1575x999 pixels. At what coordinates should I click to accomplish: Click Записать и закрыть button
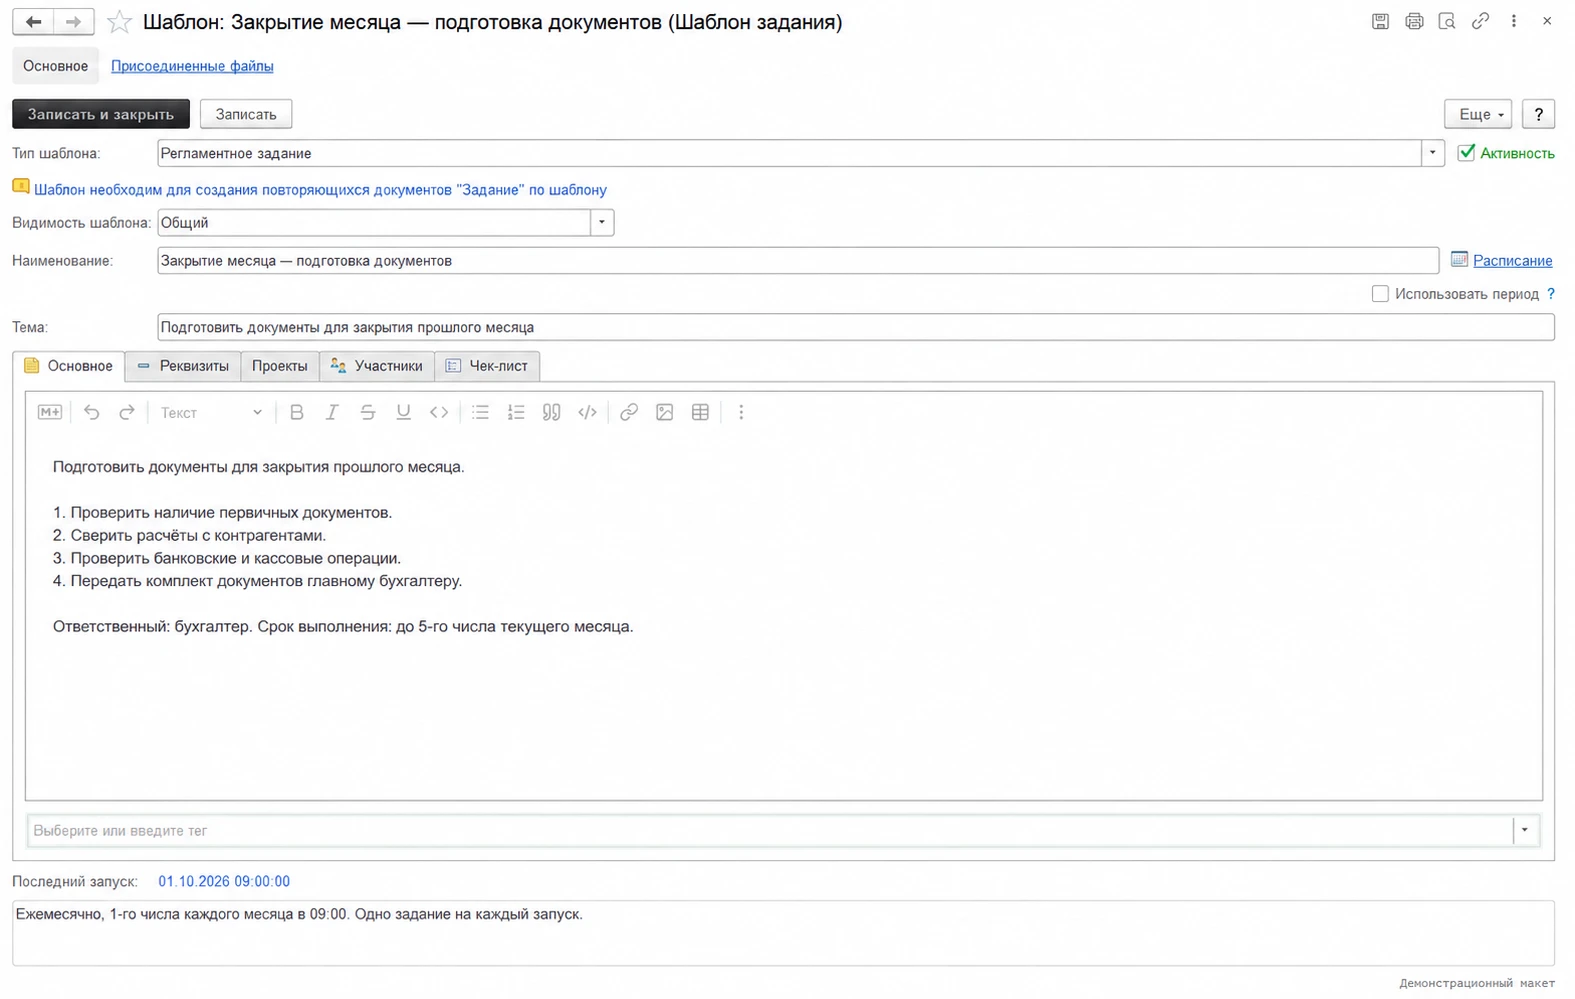pos(101,114)
